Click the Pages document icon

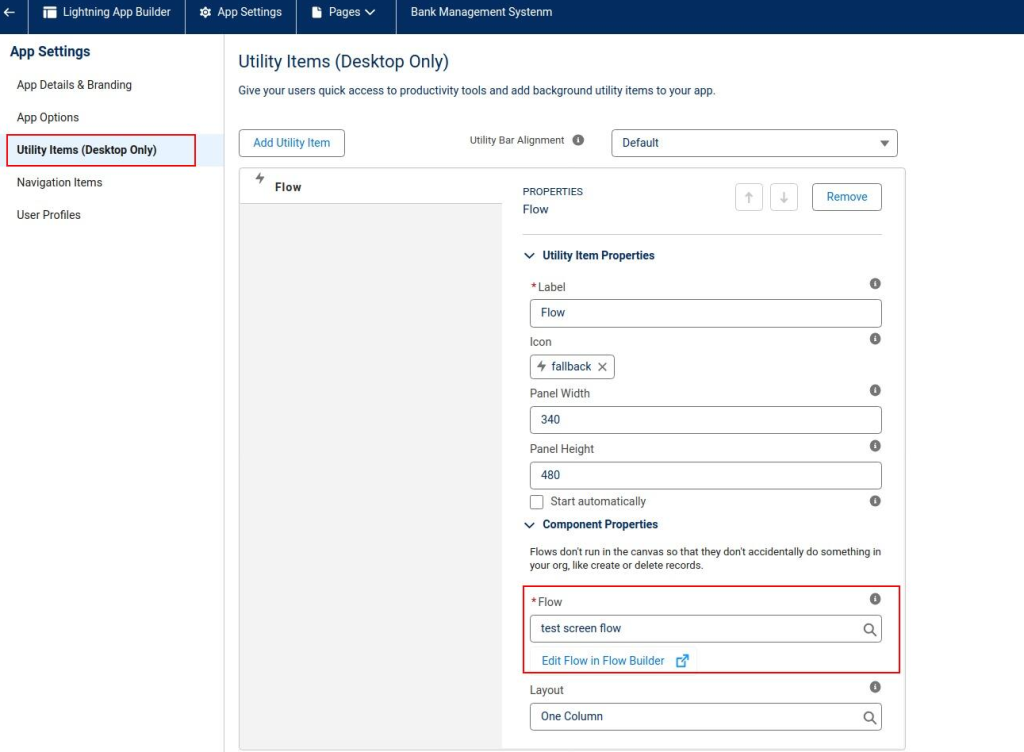pyautogui.click(x=317, y=12)
